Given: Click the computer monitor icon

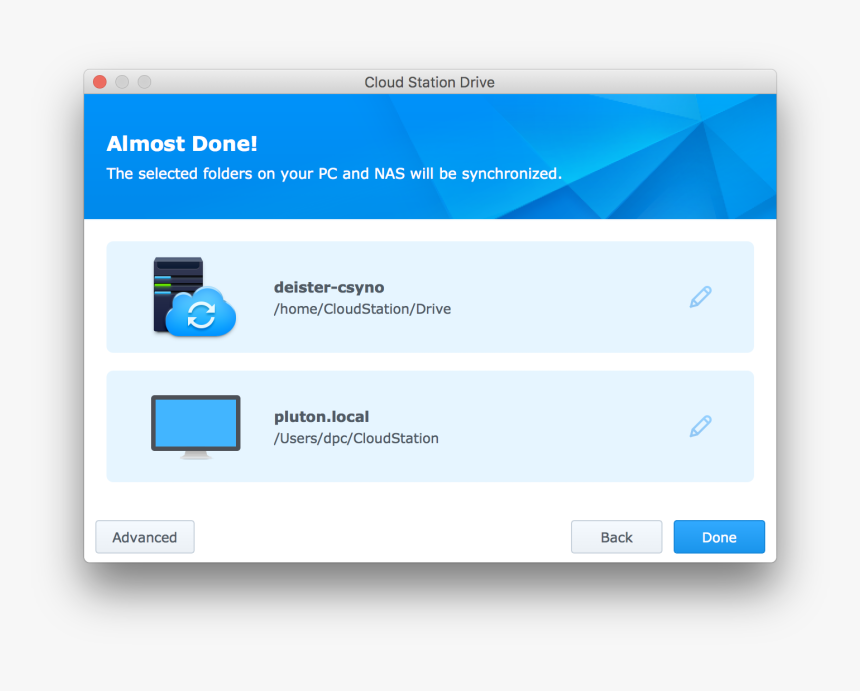Looking at the screenshot, I should pos(196,427).
